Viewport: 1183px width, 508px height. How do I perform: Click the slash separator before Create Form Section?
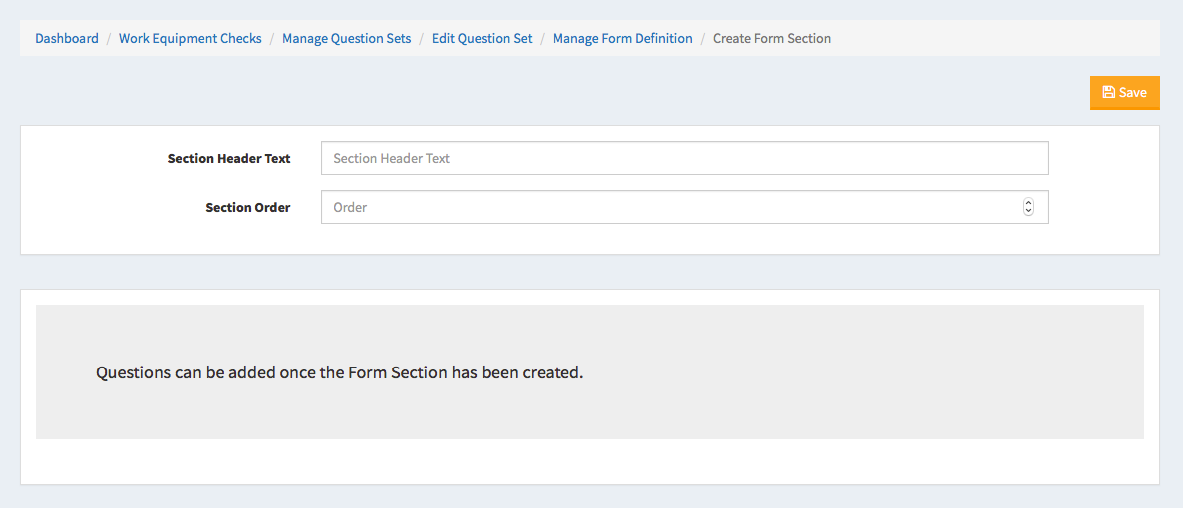702,38
